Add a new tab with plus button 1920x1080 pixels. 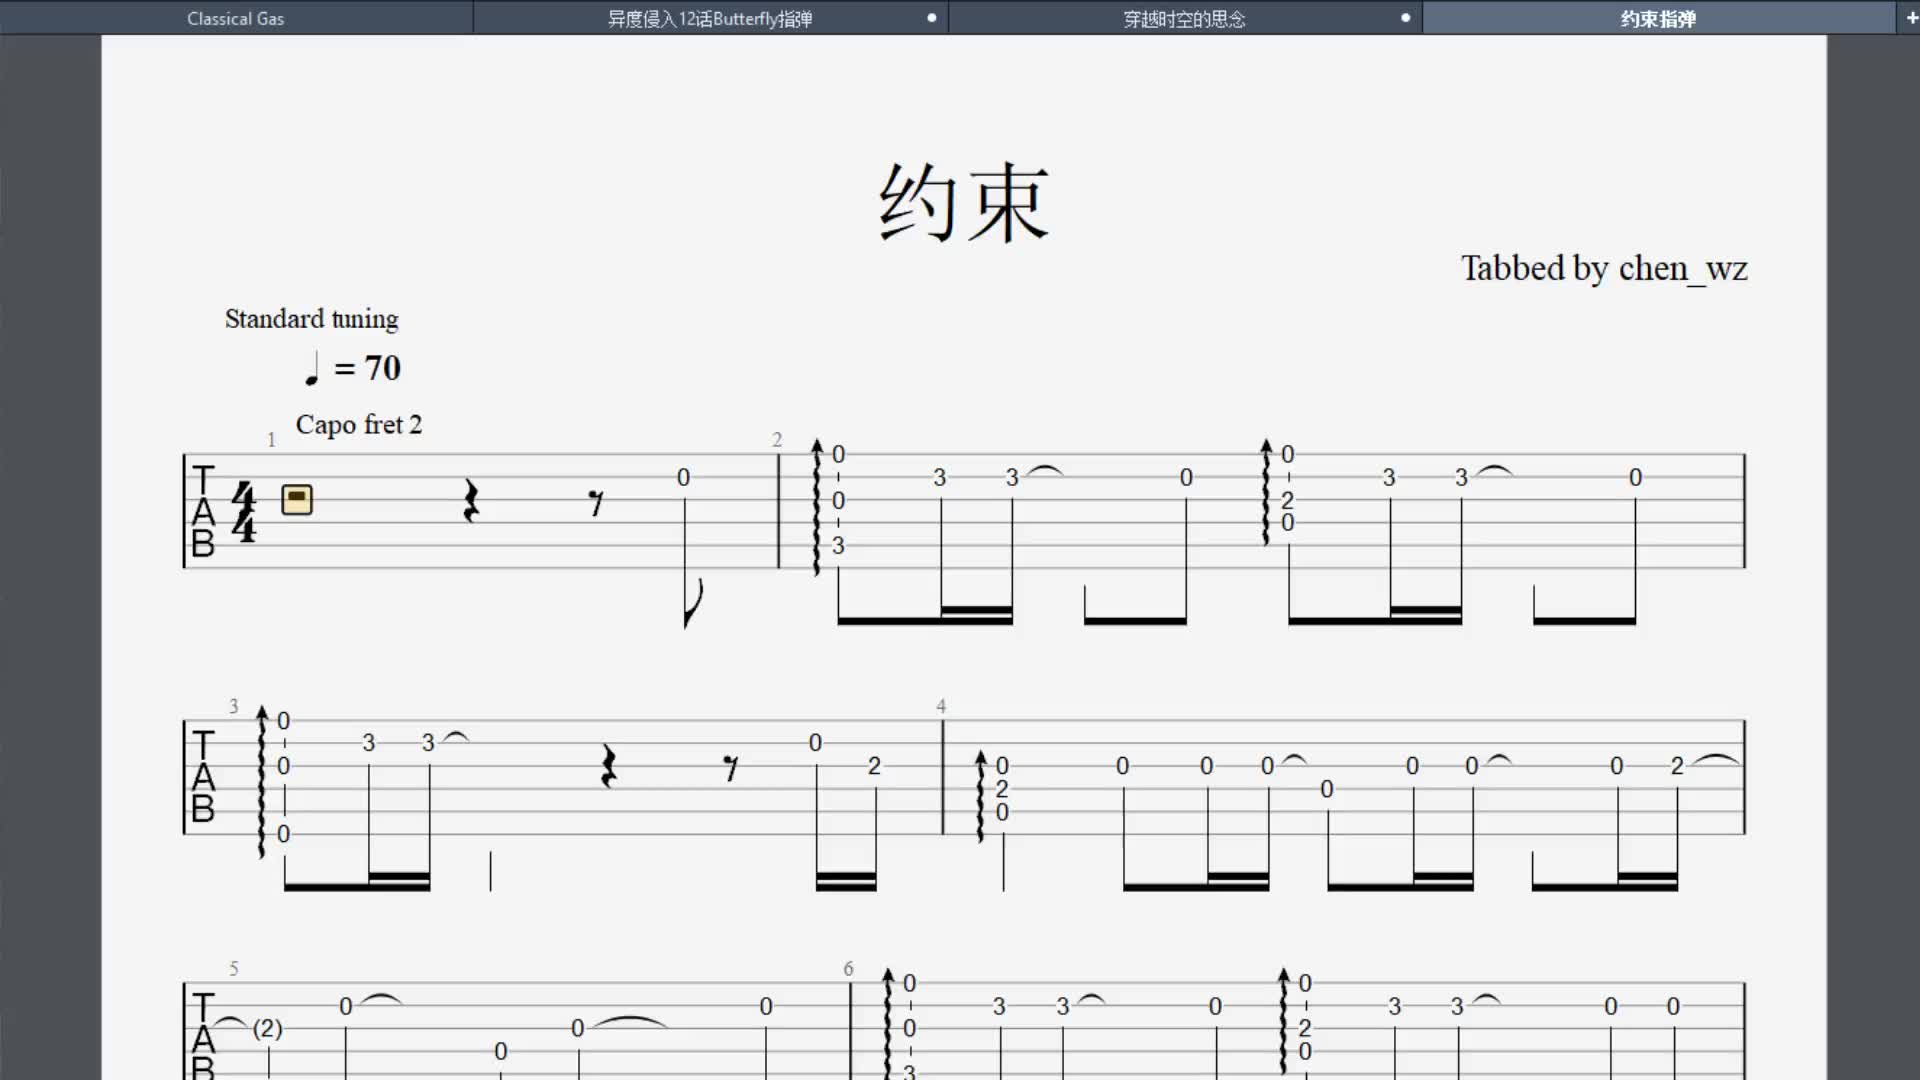click(x=1910, y=18)
